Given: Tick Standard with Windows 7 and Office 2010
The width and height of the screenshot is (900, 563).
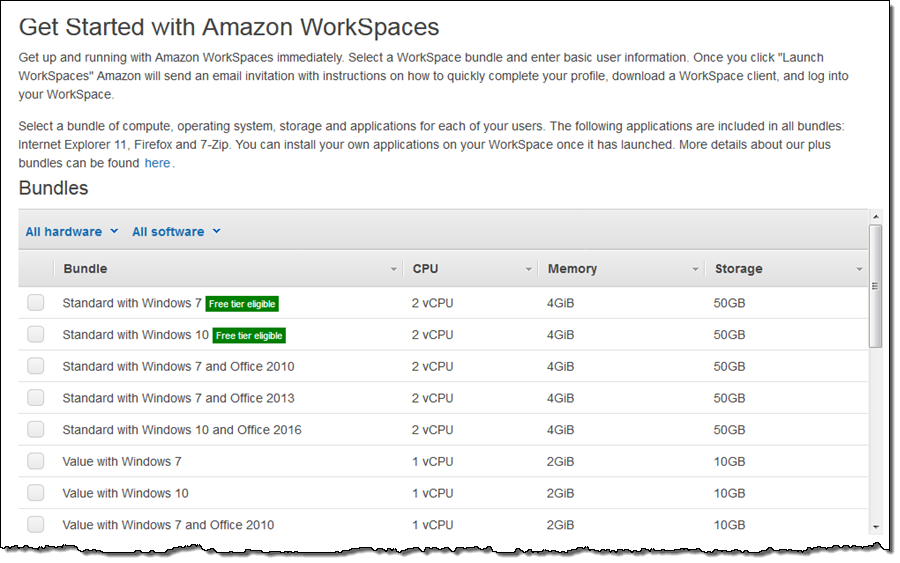Looking at the screenshot, I should click(x=36, y=366).
